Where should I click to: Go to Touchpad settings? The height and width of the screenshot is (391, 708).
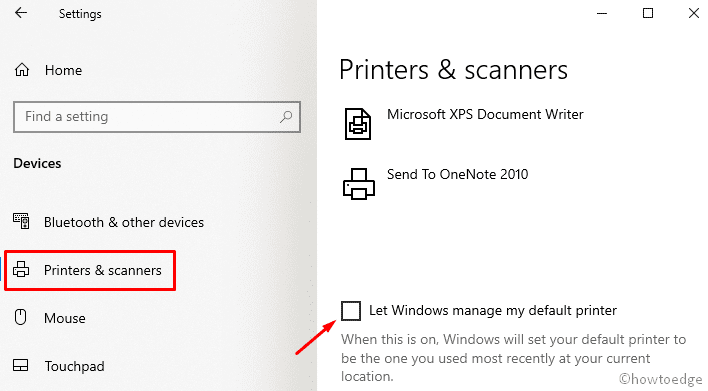pyautogui.click(x=75, y=366)
